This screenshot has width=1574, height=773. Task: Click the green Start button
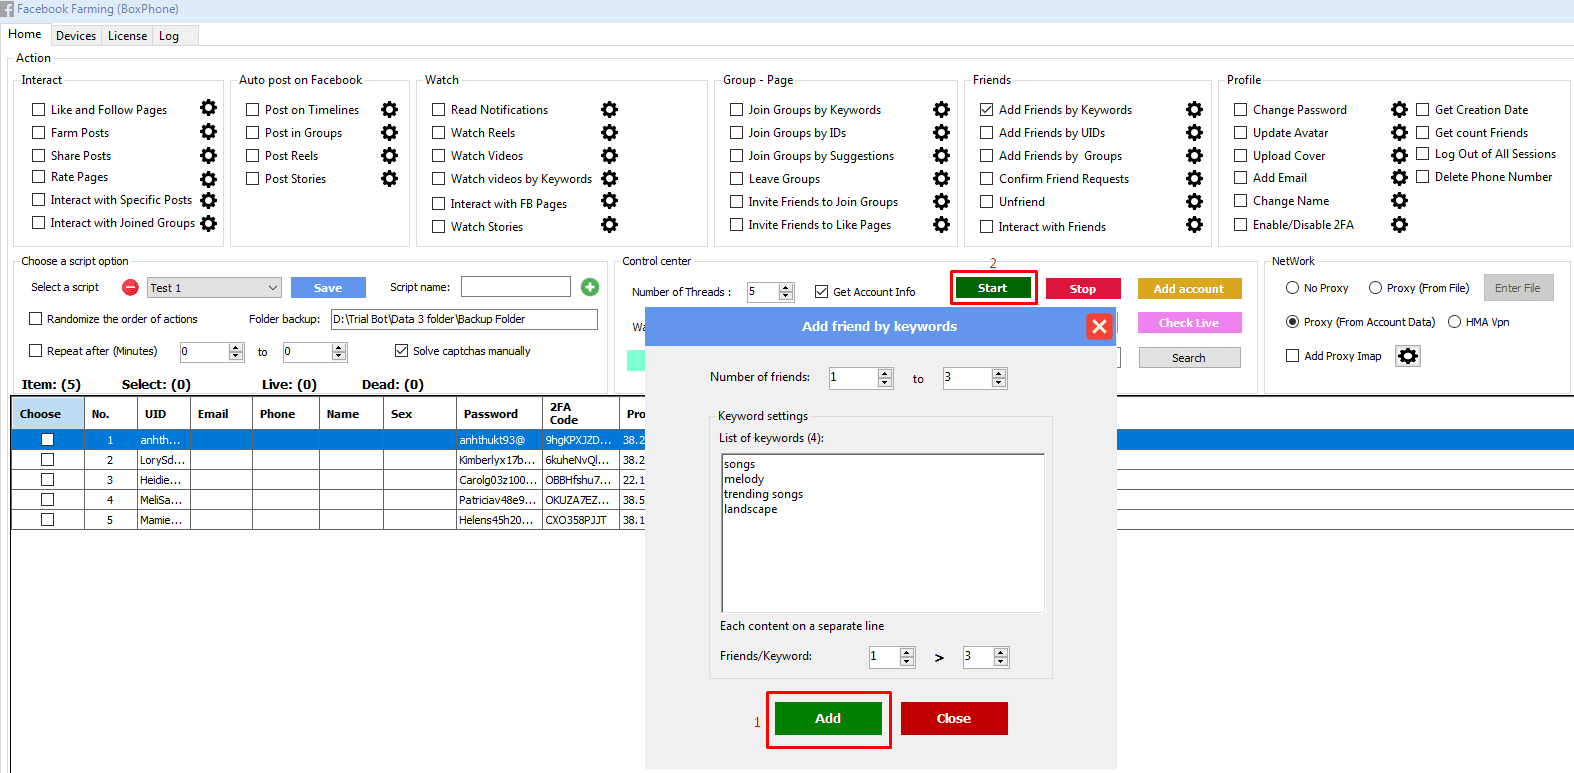click(992, 288)
